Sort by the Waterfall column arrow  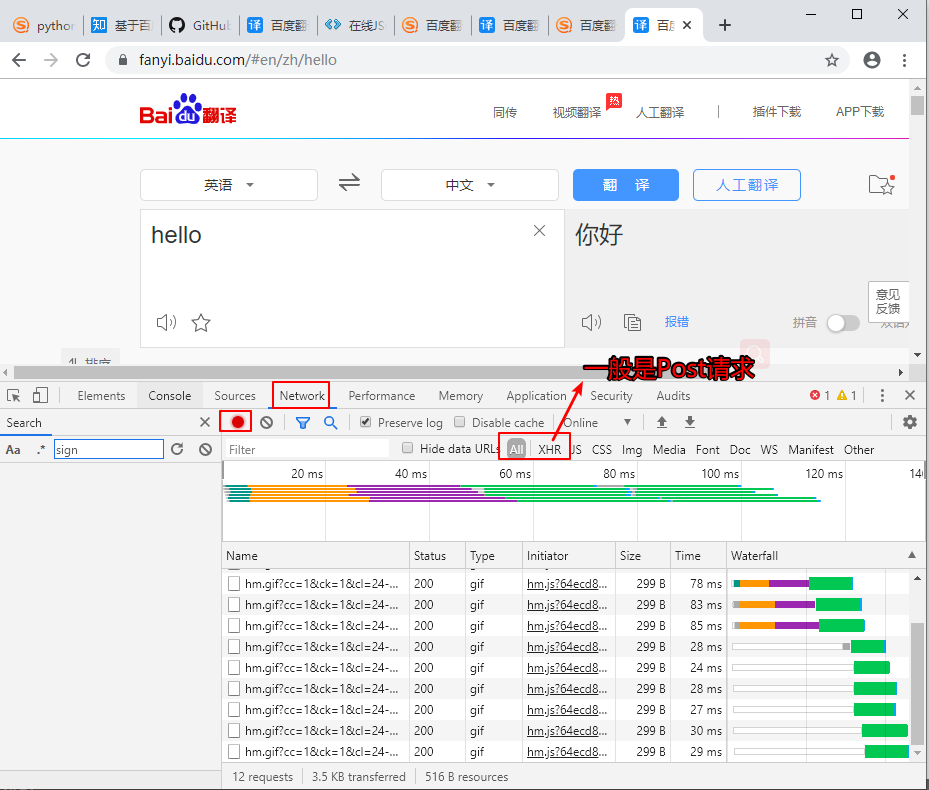[x=912, y=555]
